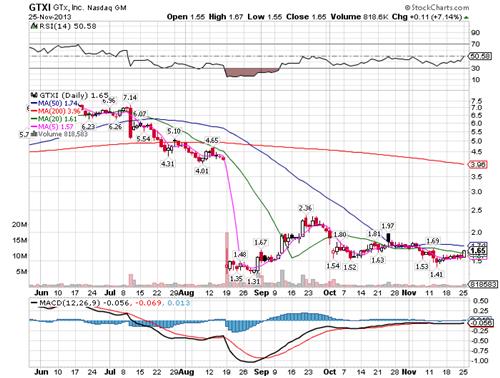
Task: Click the 'Chg +0.11 (+7.14%)' text
Action: [427, 17]
